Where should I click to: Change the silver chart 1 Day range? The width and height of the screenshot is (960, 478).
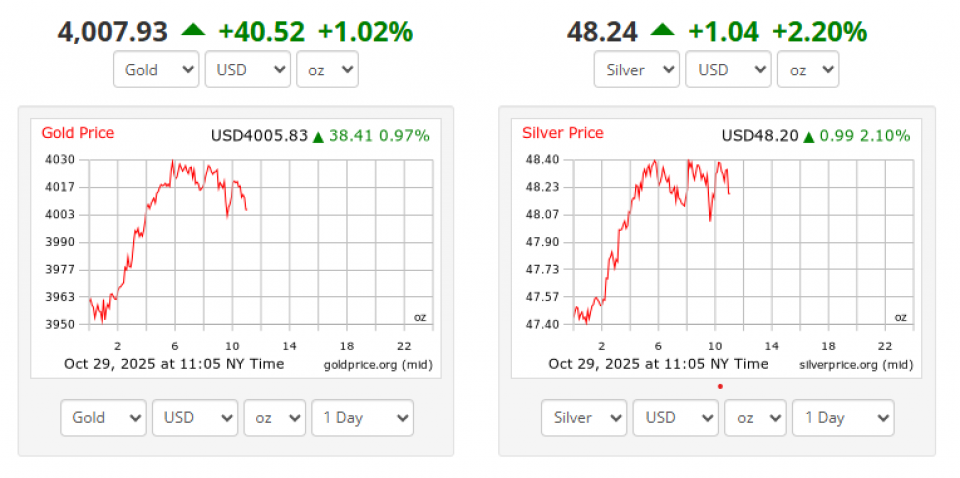pyautogui.click(x=843, y=418)
